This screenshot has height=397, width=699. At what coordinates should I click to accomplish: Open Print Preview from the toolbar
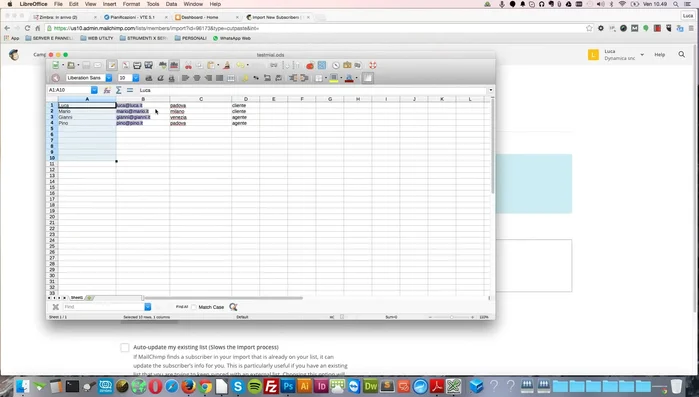coord(148,65)
